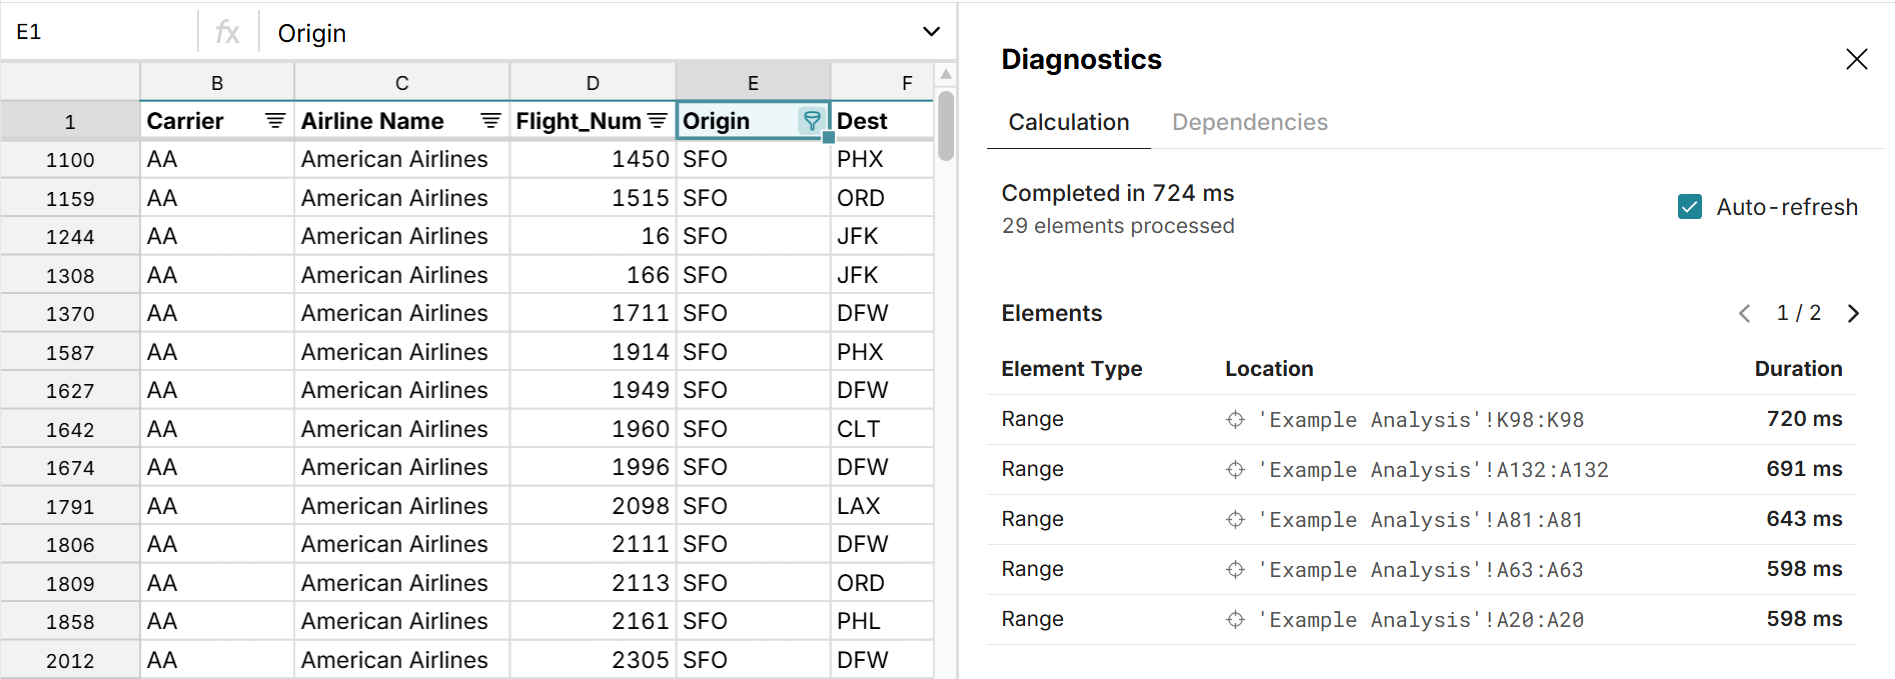Screen dimensions: 1895x679
Task: Select flight number cell 2098
Action: click(593, 506)
